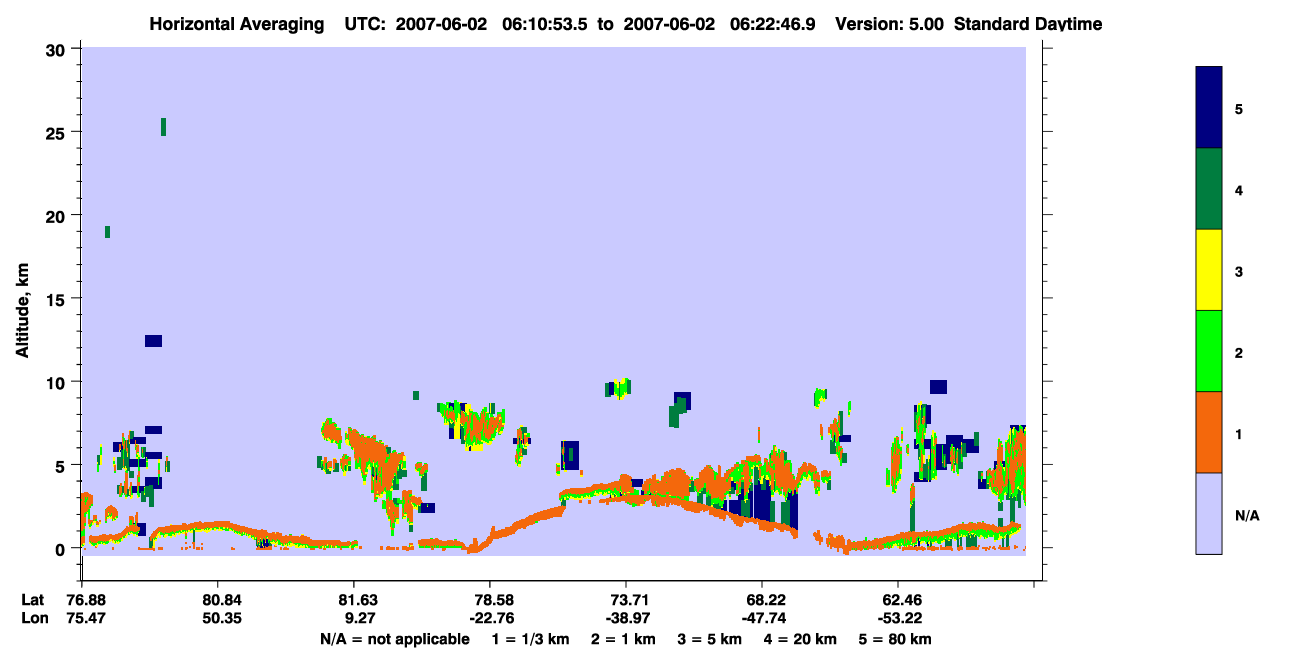
Task: Click the 10 altitude tick label
Action: (x=58, y=382)
